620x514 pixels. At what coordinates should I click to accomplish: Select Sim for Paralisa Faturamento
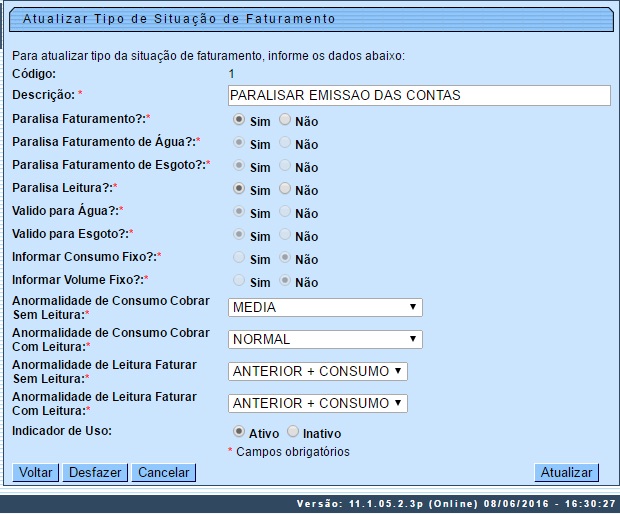[238, 119]
